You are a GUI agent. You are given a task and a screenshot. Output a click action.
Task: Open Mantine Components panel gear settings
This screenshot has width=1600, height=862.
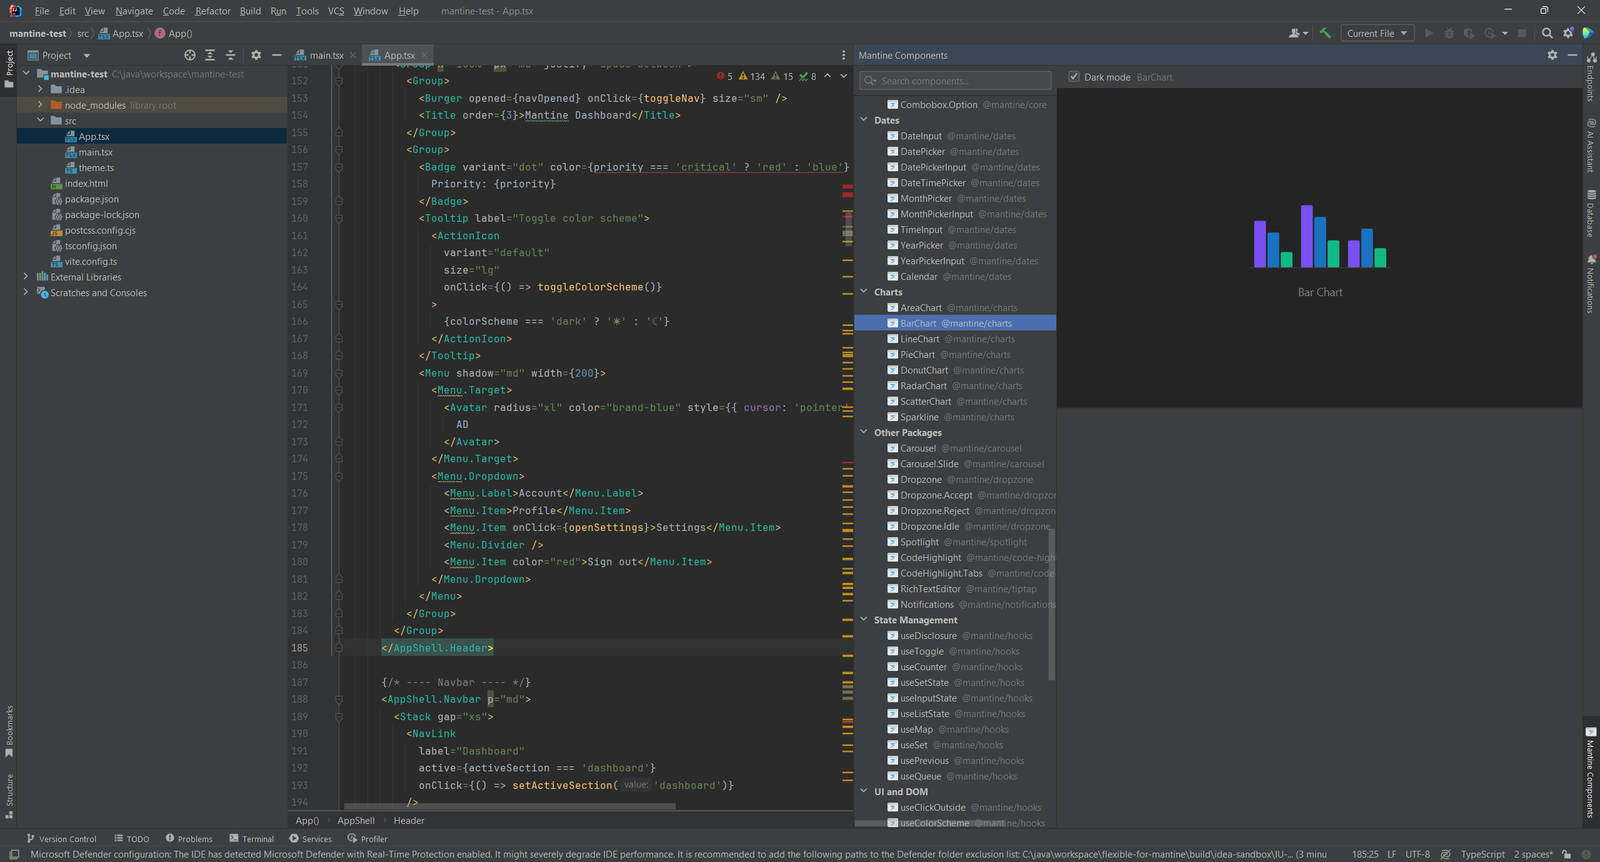(1552, 55)
